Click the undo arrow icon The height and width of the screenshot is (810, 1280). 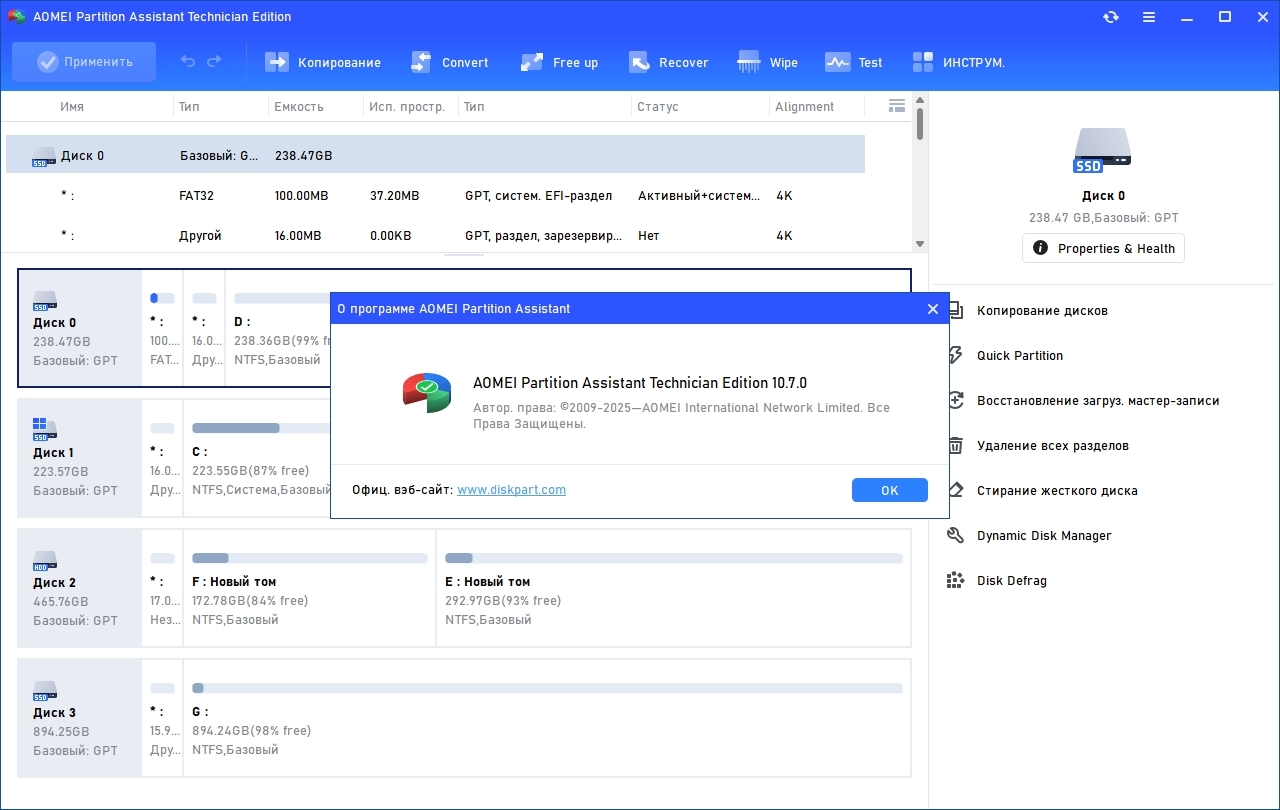coord(188,62)
